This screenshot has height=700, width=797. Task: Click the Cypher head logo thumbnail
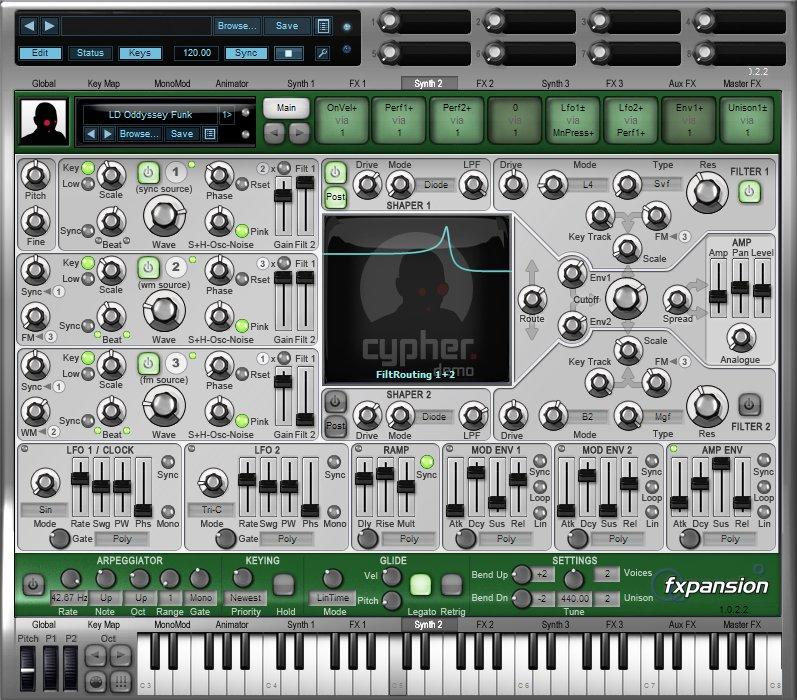(44, 123)
